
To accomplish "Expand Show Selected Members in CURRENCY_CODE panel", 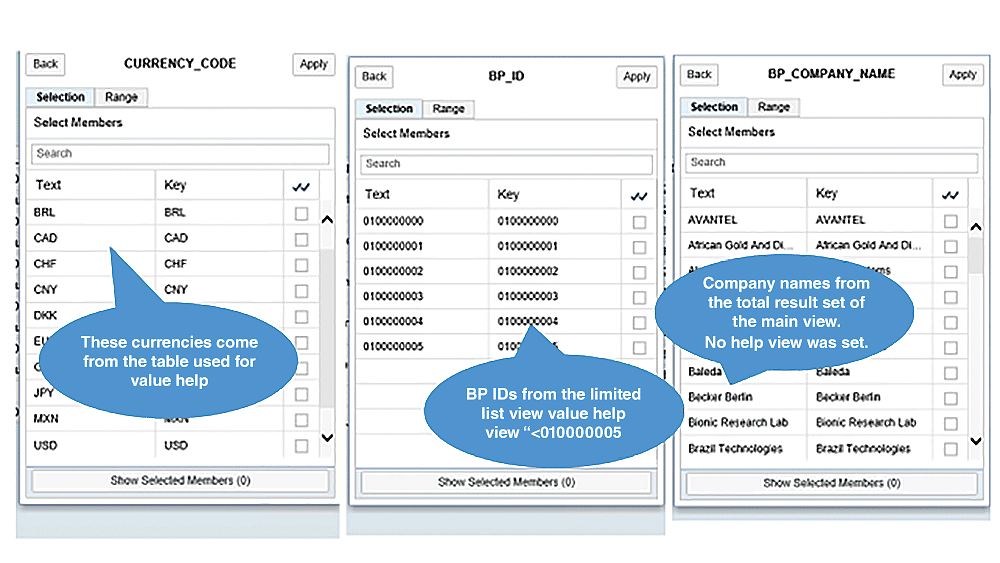I will pyautogui.click(x=180, y=481).
